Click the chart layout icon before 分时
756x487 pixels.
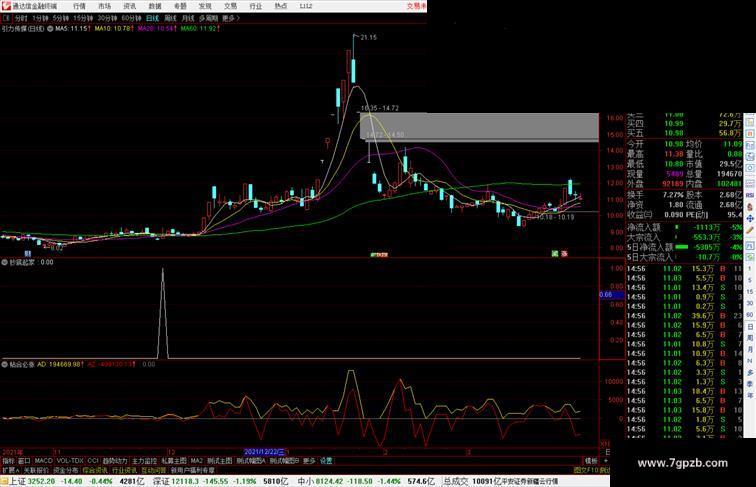pos(6,18)
